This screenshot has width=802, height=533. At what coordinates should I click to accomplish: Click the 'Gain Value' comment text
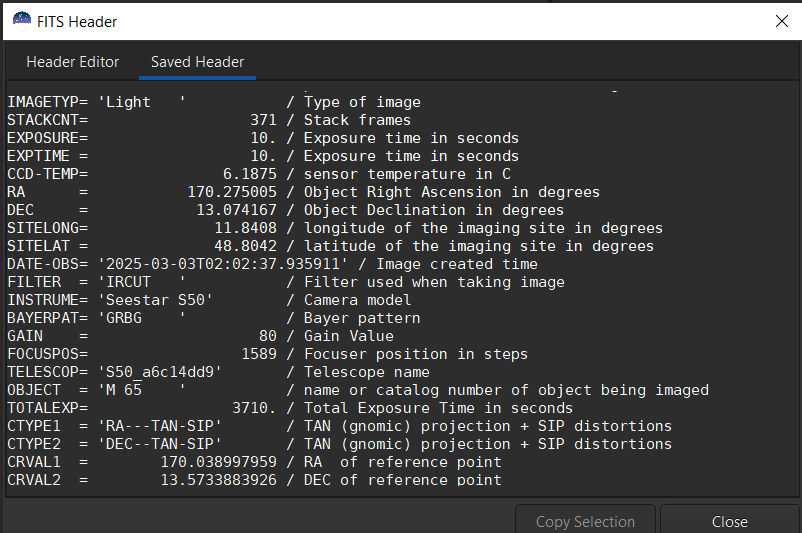(x=349, y=336)
